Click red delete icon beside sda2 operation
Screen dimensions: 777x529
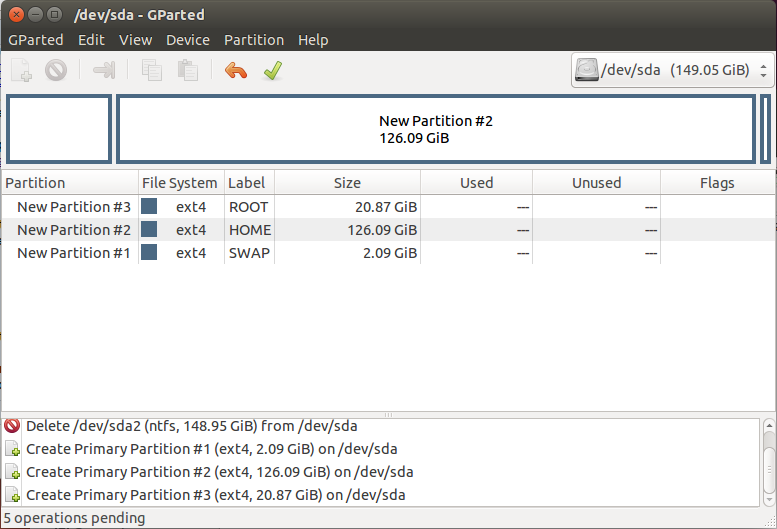[12, 425]
